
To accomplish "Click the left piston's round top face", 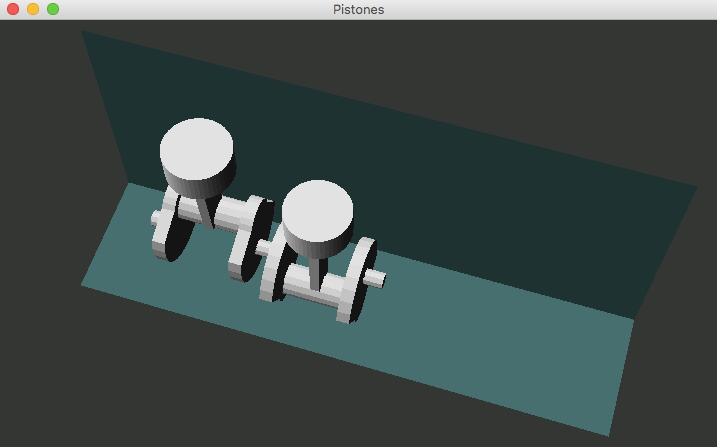I will tap(197, 149).
